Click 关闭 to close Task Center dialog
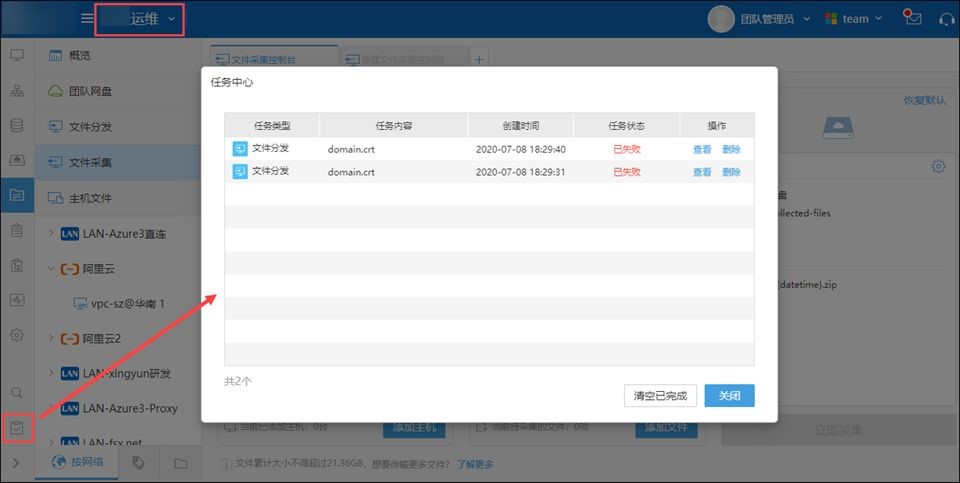The height and width of the screenshot is (483, 960). tap(729, 396)
